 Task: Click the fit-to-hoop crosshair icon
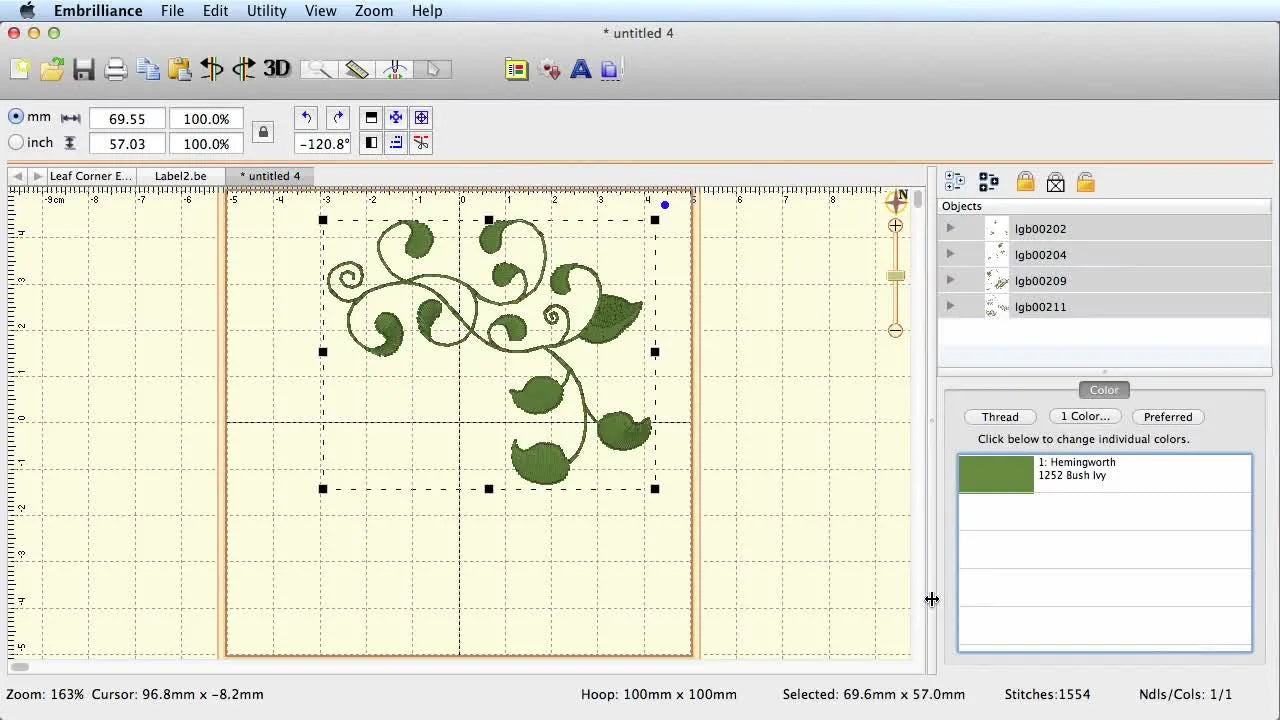tap(421, 117)
